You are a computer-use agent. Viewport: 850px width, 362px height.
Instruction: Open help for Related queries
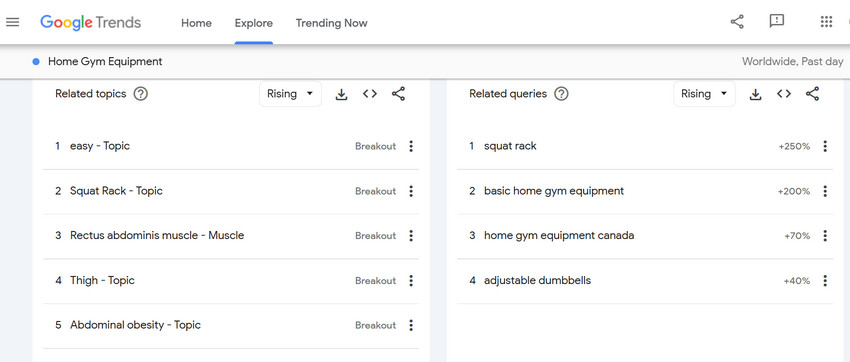click(562, 94)
